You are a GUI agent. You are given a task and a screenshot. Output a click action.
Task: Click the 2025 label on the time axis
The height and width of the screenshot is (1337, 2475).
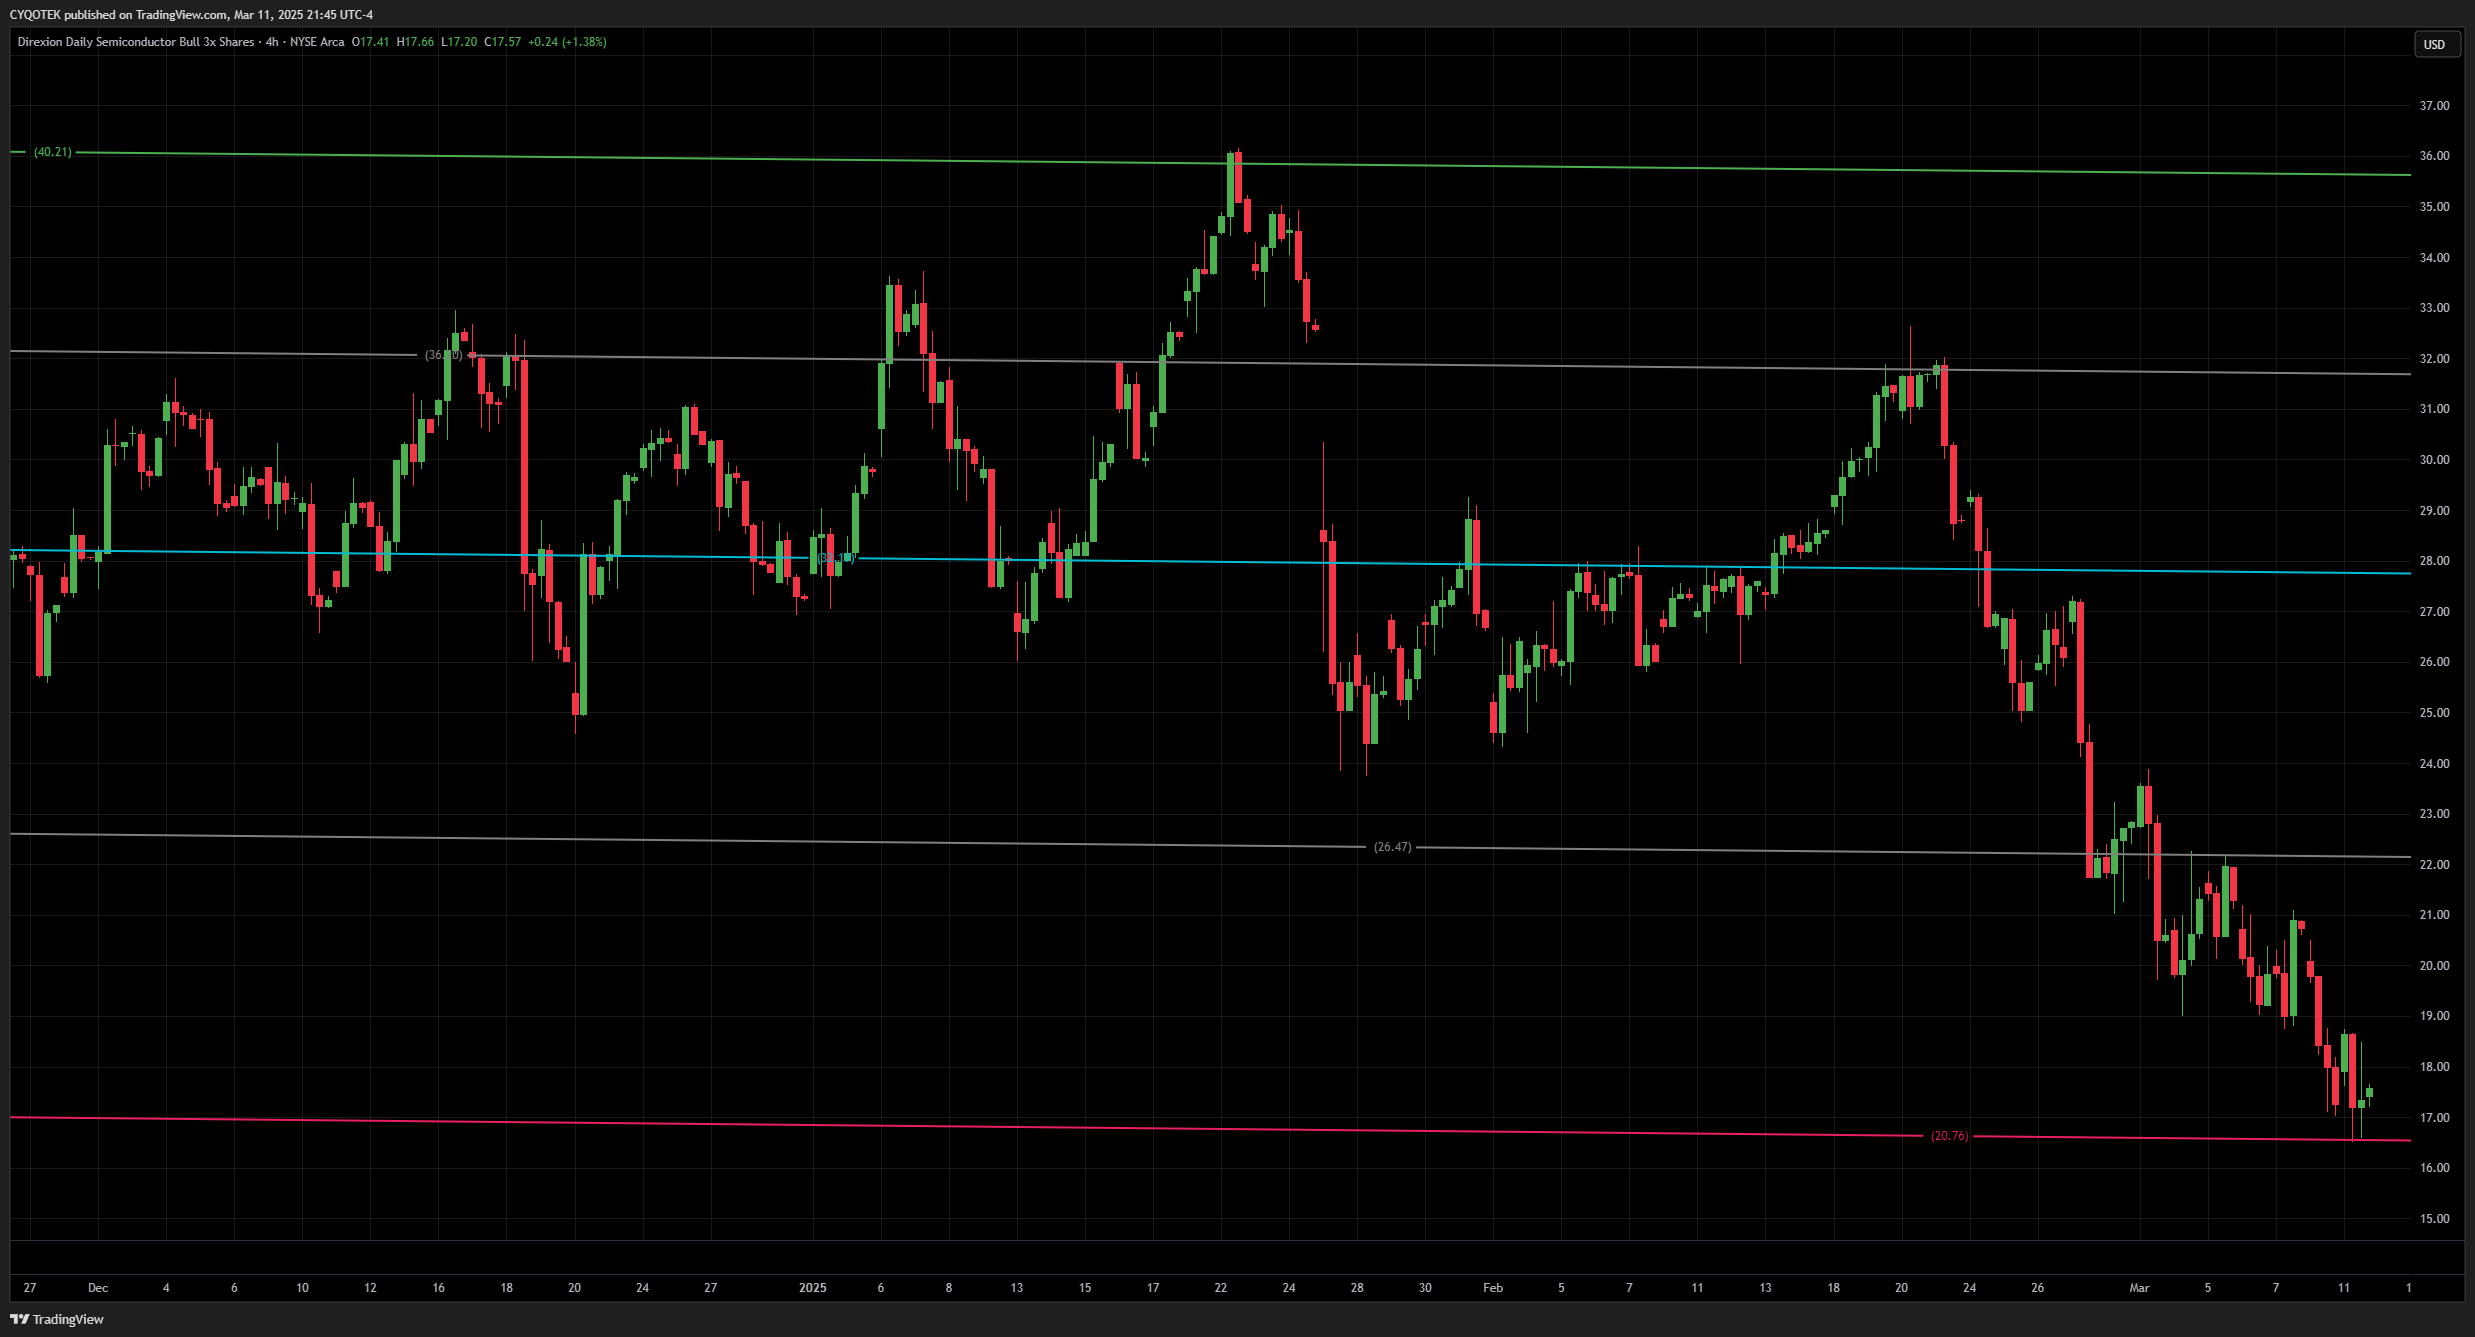[813, 1288]
